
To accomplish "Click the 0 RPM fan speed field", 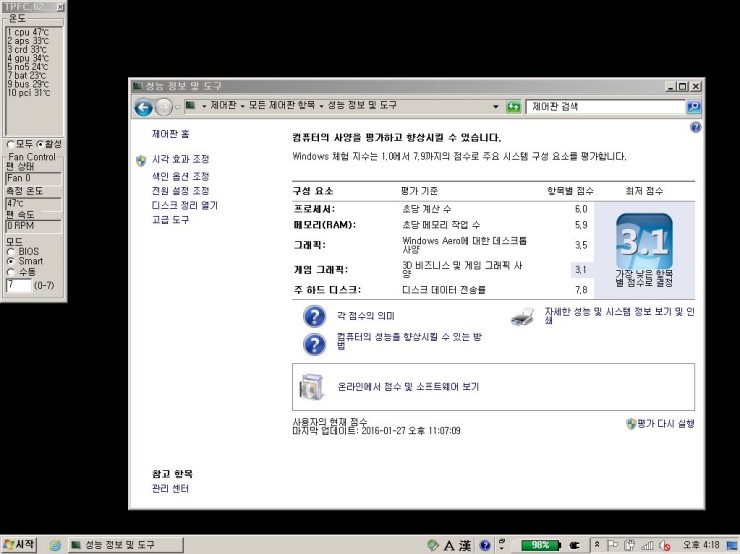I will 34,226.
